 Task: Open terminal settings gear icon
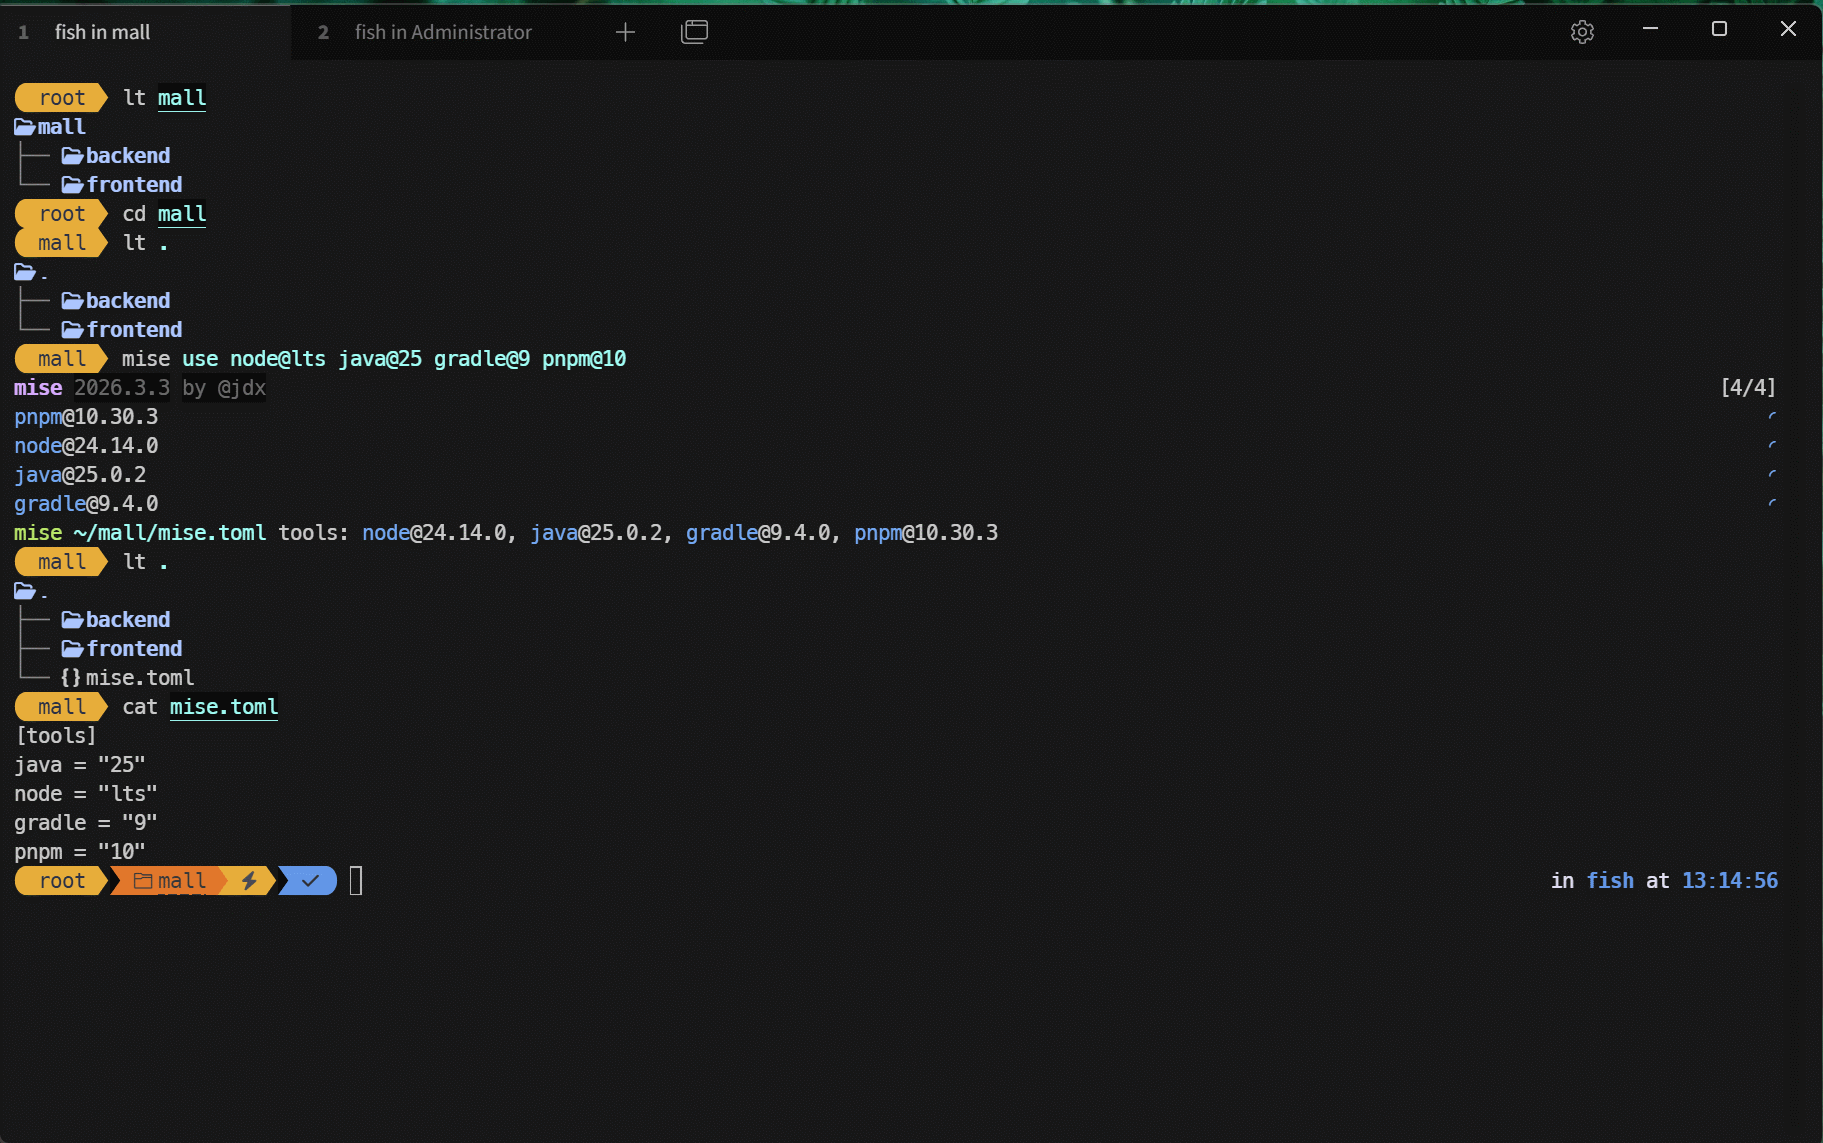pos(1581,32)
